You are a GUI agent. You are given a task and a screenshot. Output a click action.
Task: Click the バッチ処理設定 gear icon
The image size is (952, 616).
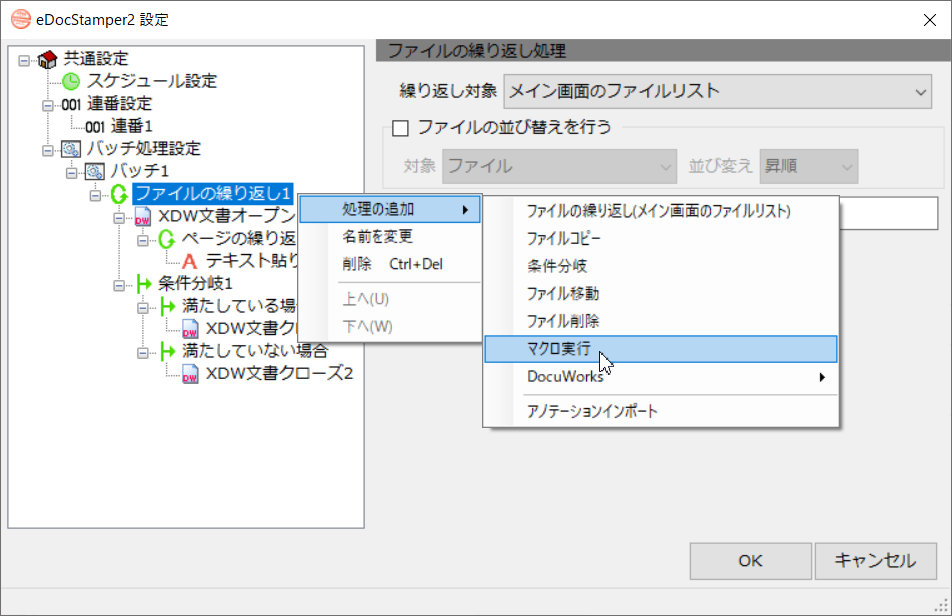[71, 149]
